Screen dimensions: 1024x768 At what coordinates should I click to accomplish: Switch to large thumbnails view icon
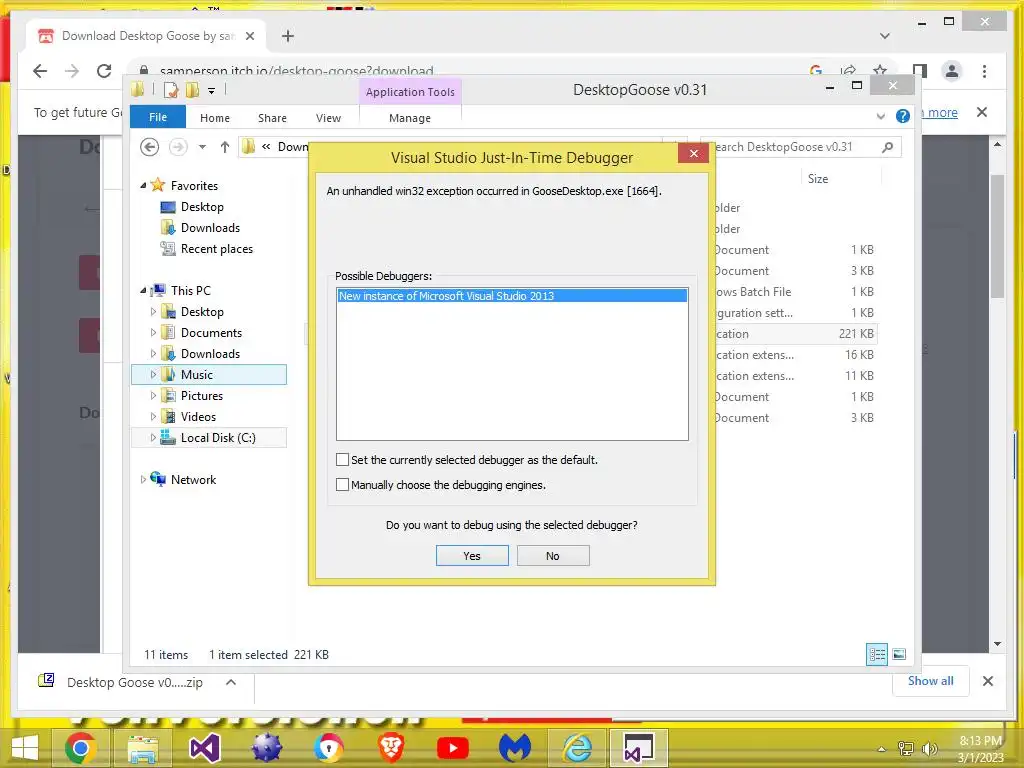(899, 654)
